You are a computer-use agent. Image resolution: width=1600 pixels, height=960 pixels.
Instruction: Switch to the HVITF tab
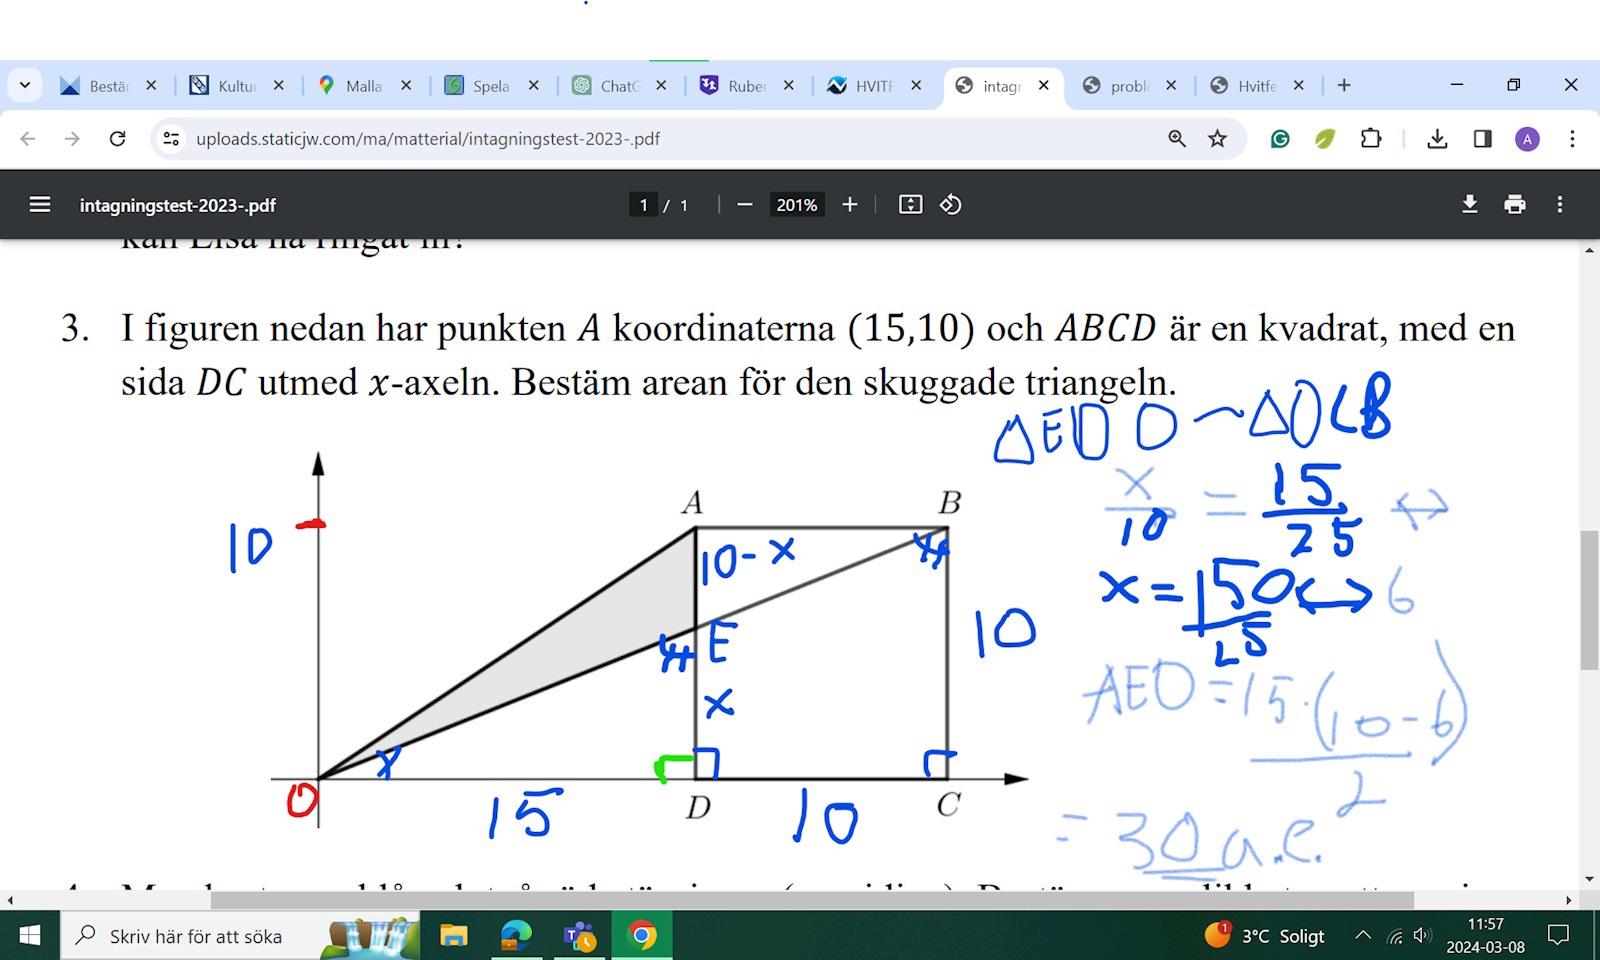872,86
